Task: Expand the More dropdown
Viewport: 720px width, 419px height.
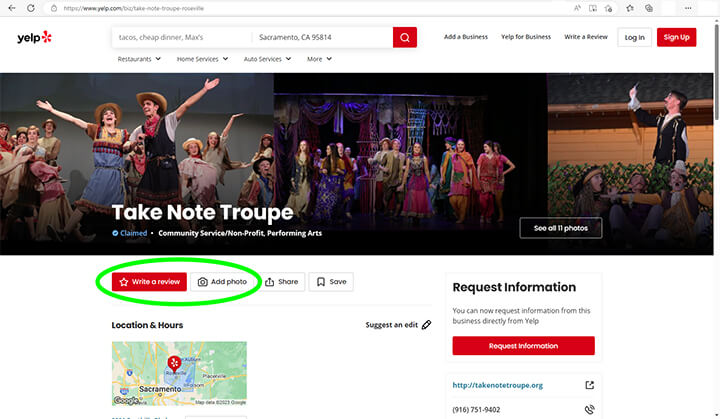Action: (x=319, y=59)
